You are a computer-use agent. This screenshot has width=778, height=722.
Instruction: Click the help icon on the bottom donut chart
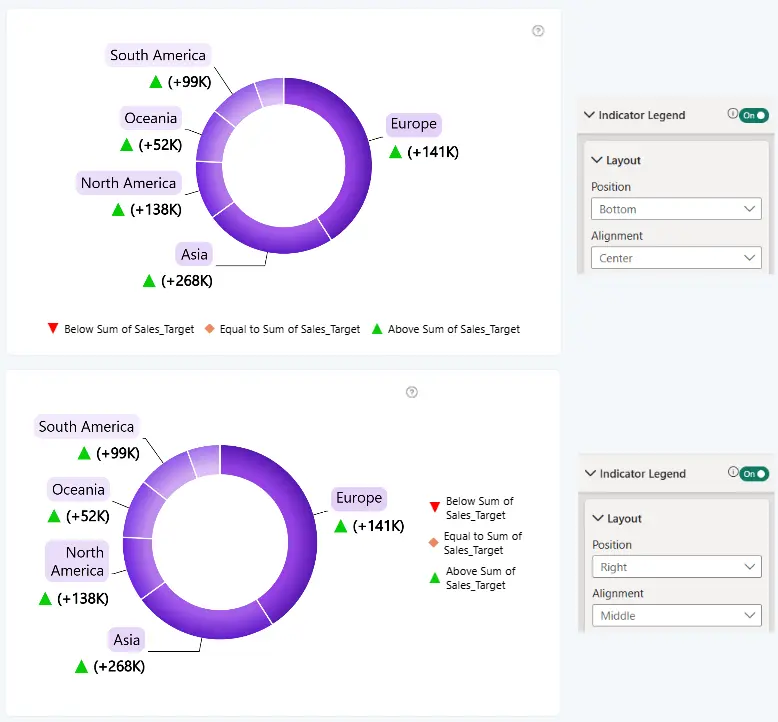tap(412, 392)
